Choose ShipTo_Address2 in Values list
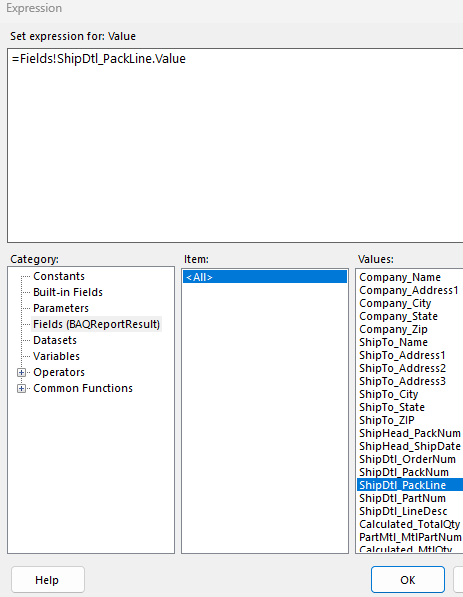The height and width of the screenshot is (597, 463). (x=402, y=368)
